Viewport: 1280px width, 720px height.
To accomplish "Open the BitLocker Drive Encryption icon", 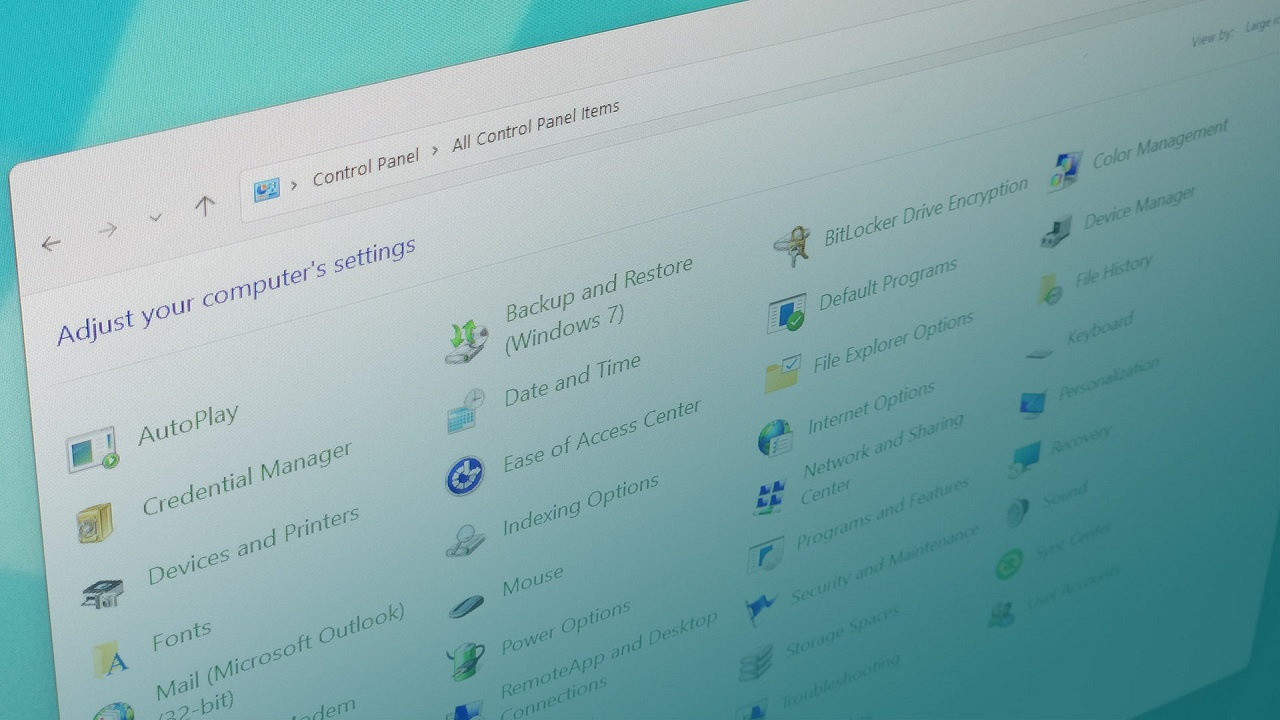I will click(793, 246).
